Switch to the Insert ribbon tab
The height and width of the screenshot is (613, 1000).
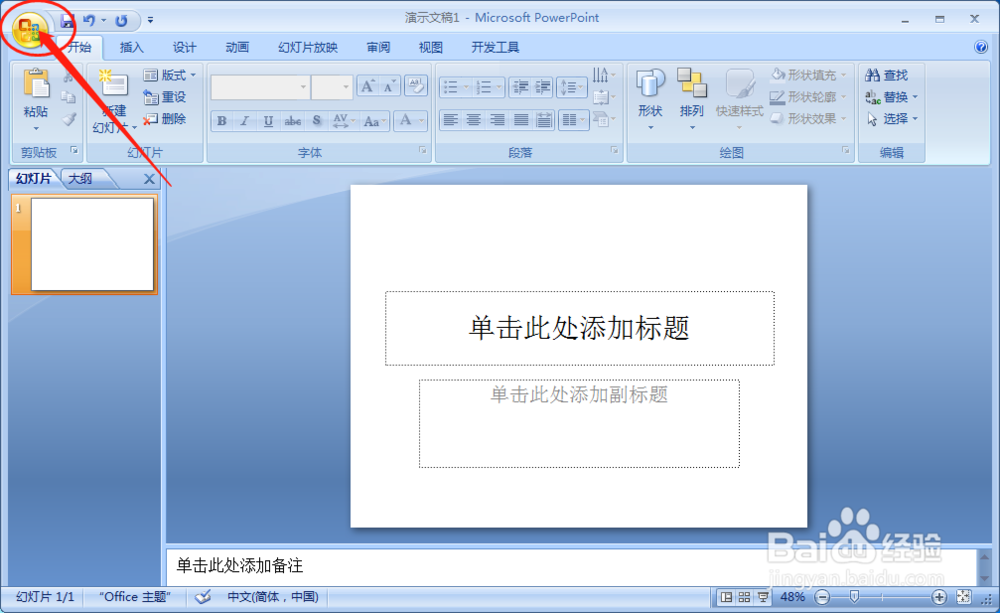pyautogui.click(x=131, y=47)
